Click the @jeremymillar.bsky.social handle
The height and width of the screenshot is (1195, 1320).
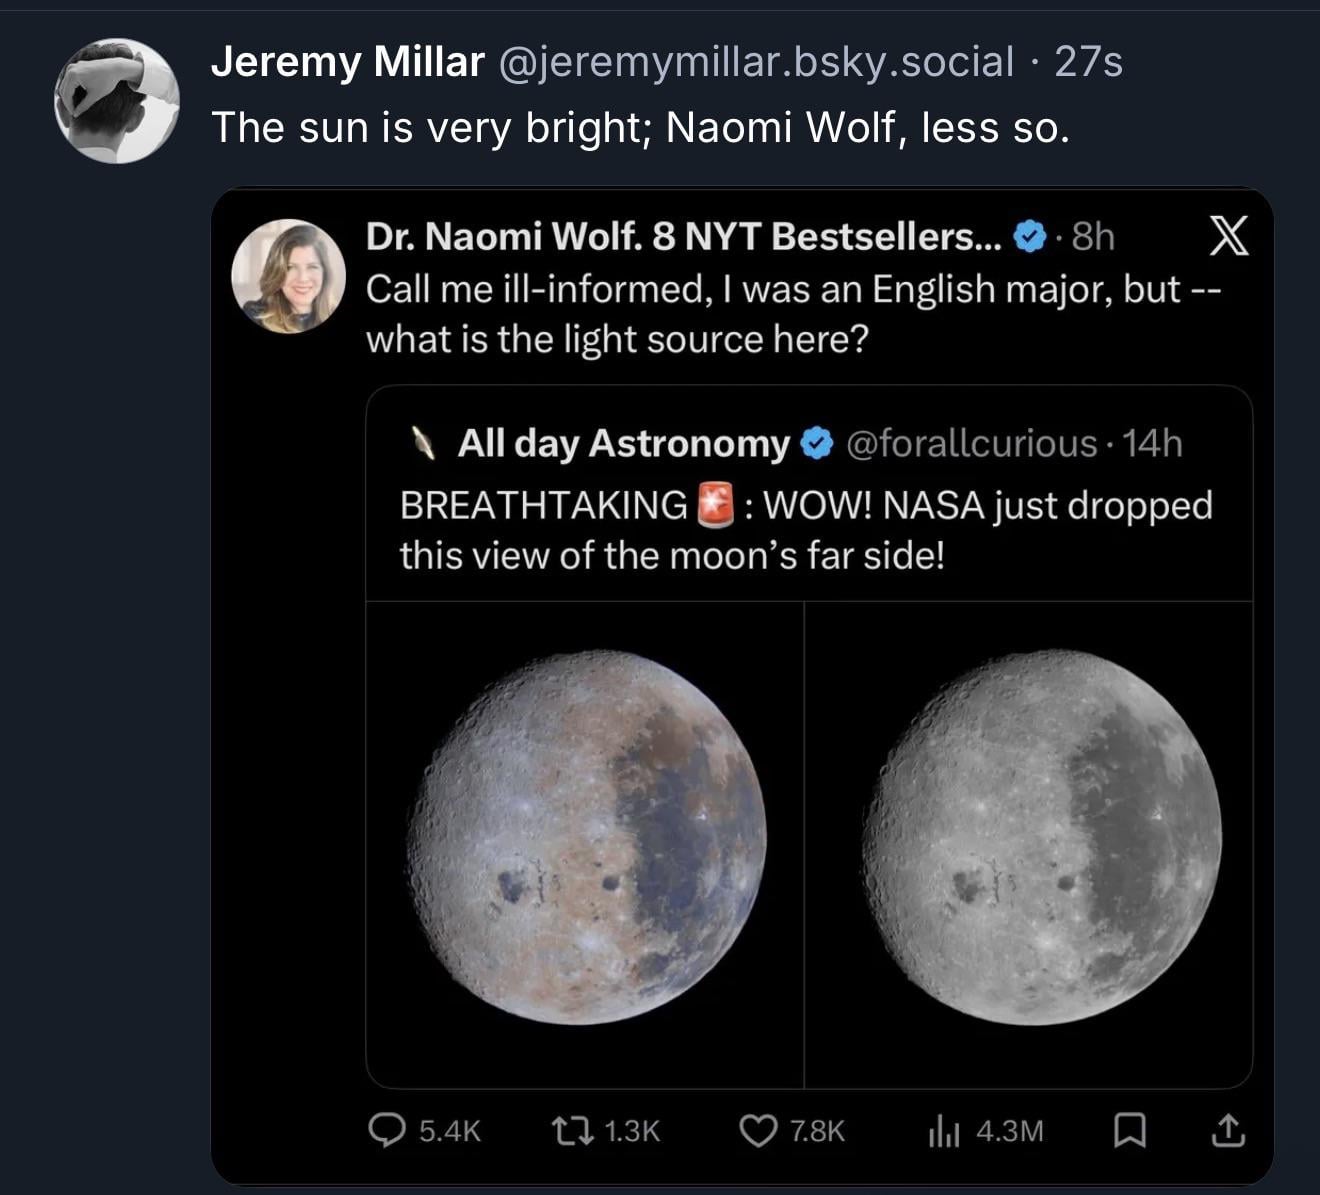click(754, 62)
